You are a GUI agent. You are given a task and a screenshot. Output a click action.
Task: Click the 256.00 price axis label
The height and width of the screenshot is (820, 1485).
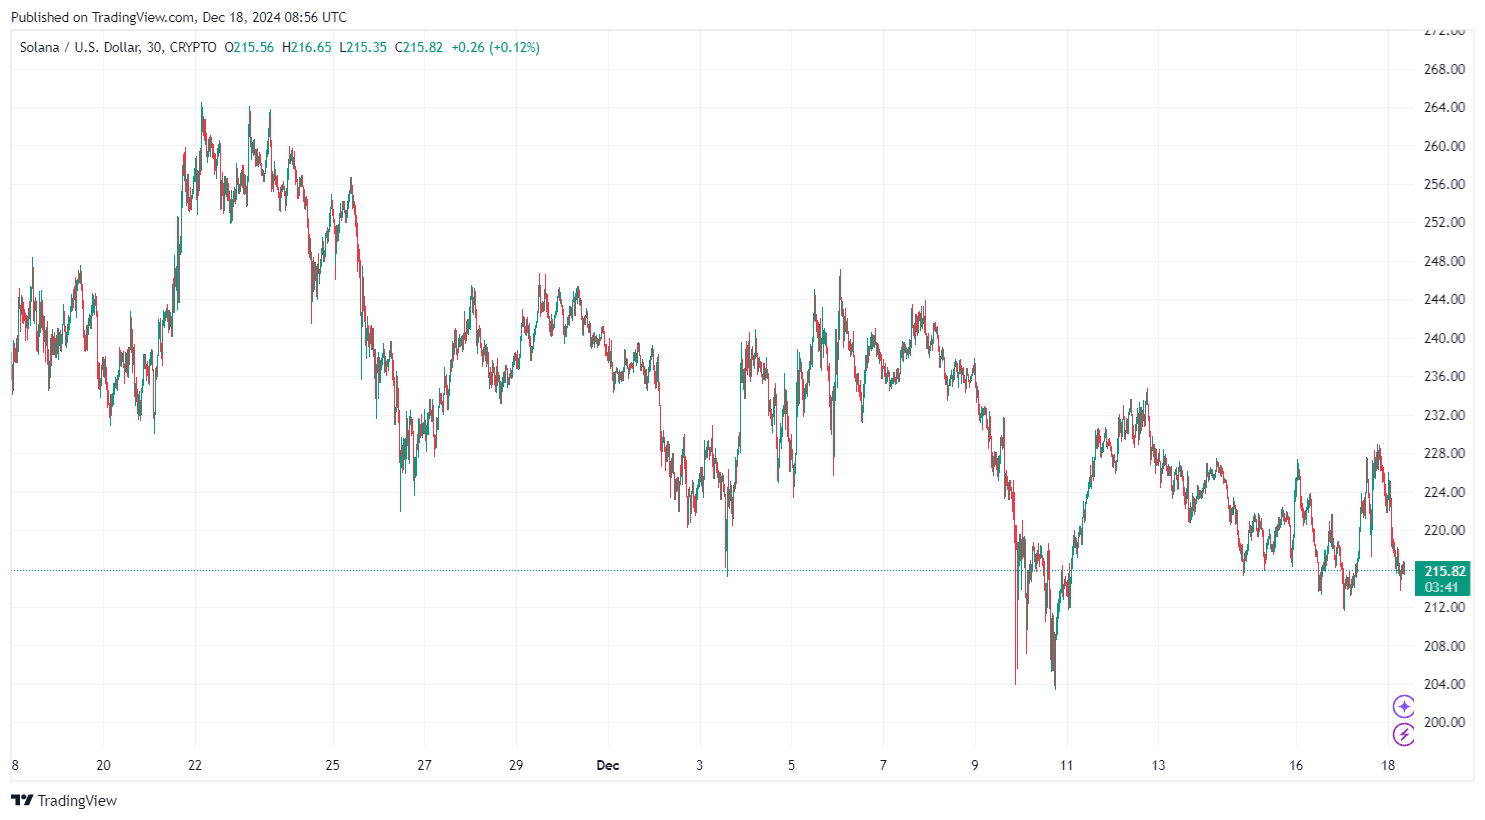click(1444, 184)
